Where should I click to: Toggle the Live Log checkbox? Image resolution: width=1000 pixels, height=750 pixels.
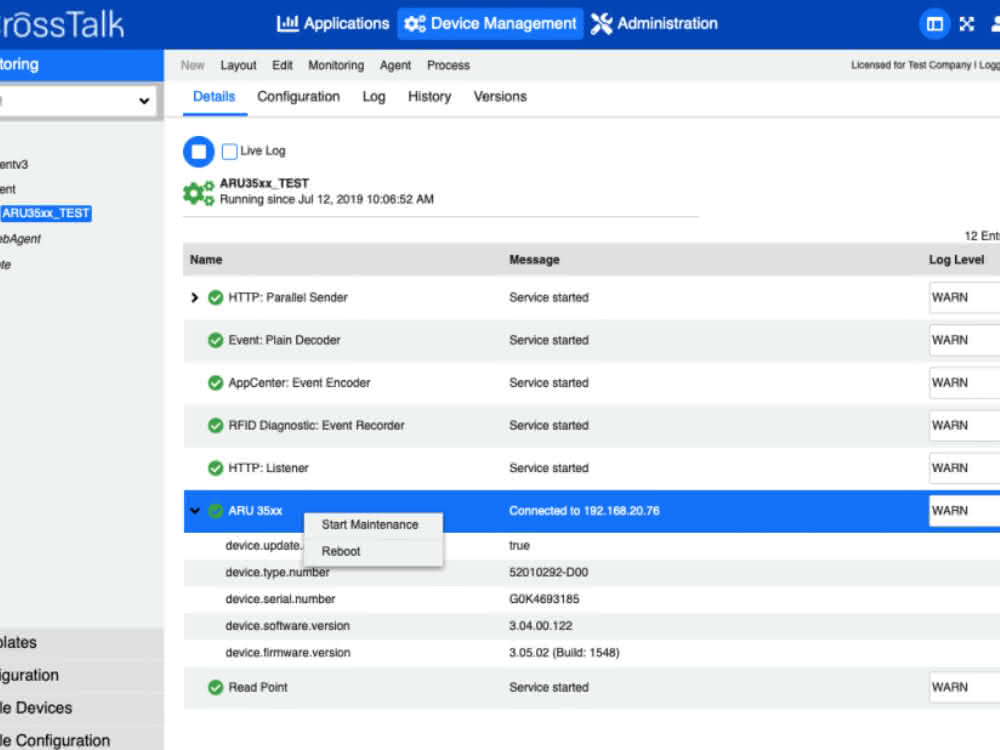click(x=230, y=151)
